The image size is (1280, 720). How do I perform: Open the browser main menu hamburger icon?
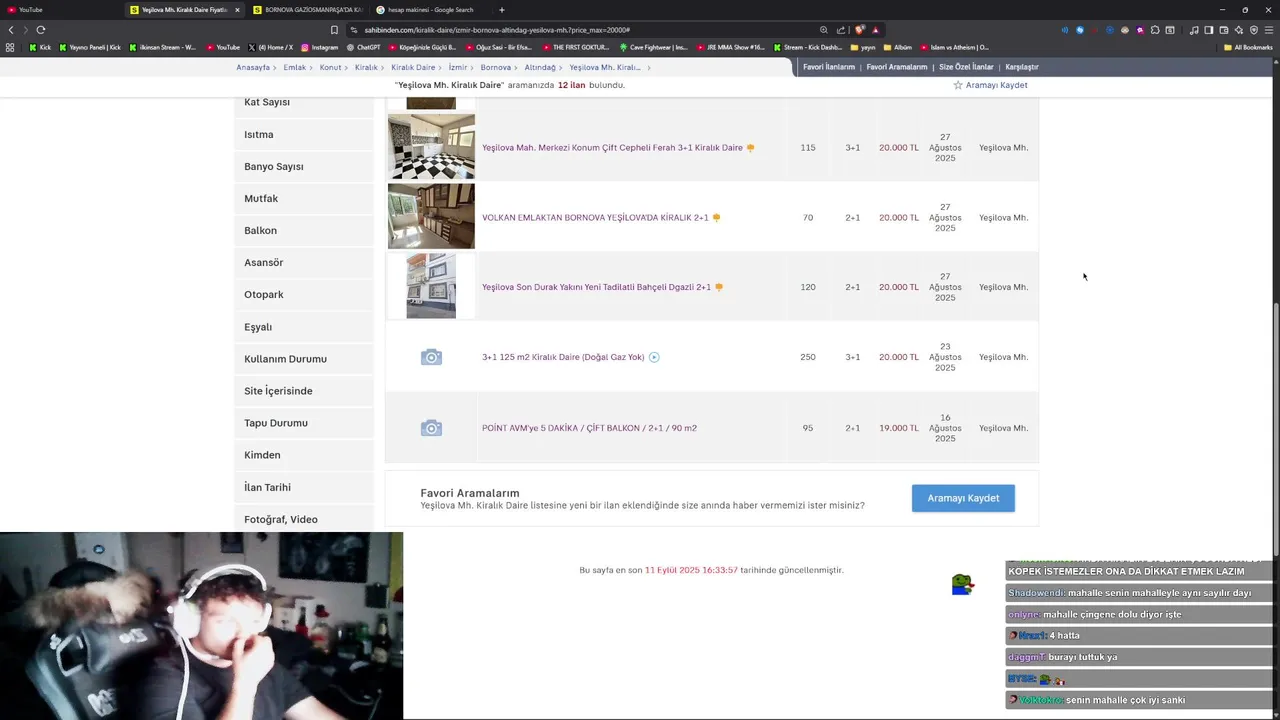tap(1269, 30)
